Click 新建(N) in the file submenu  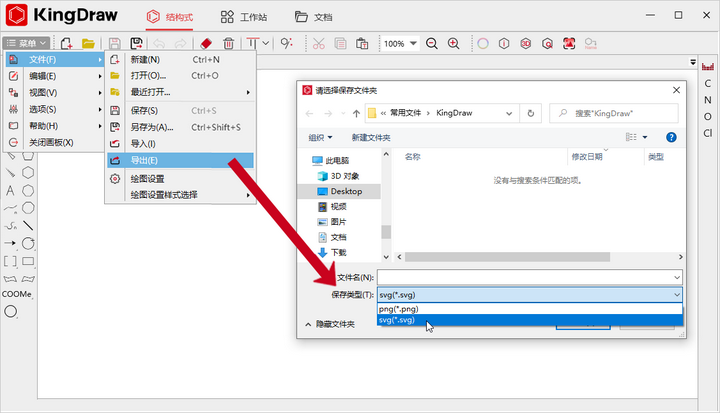point(180,60)
